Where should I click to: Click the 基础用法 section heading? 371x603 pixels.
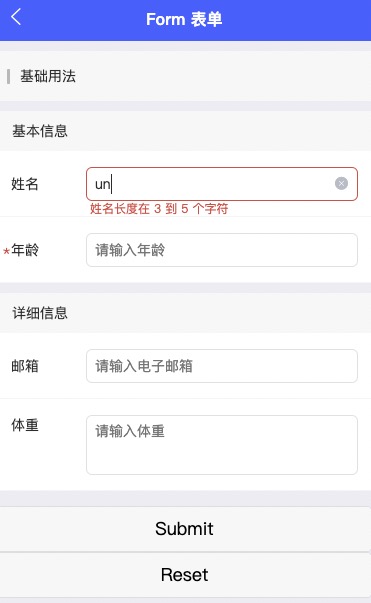pyautogui.click(x=48, y=76)
